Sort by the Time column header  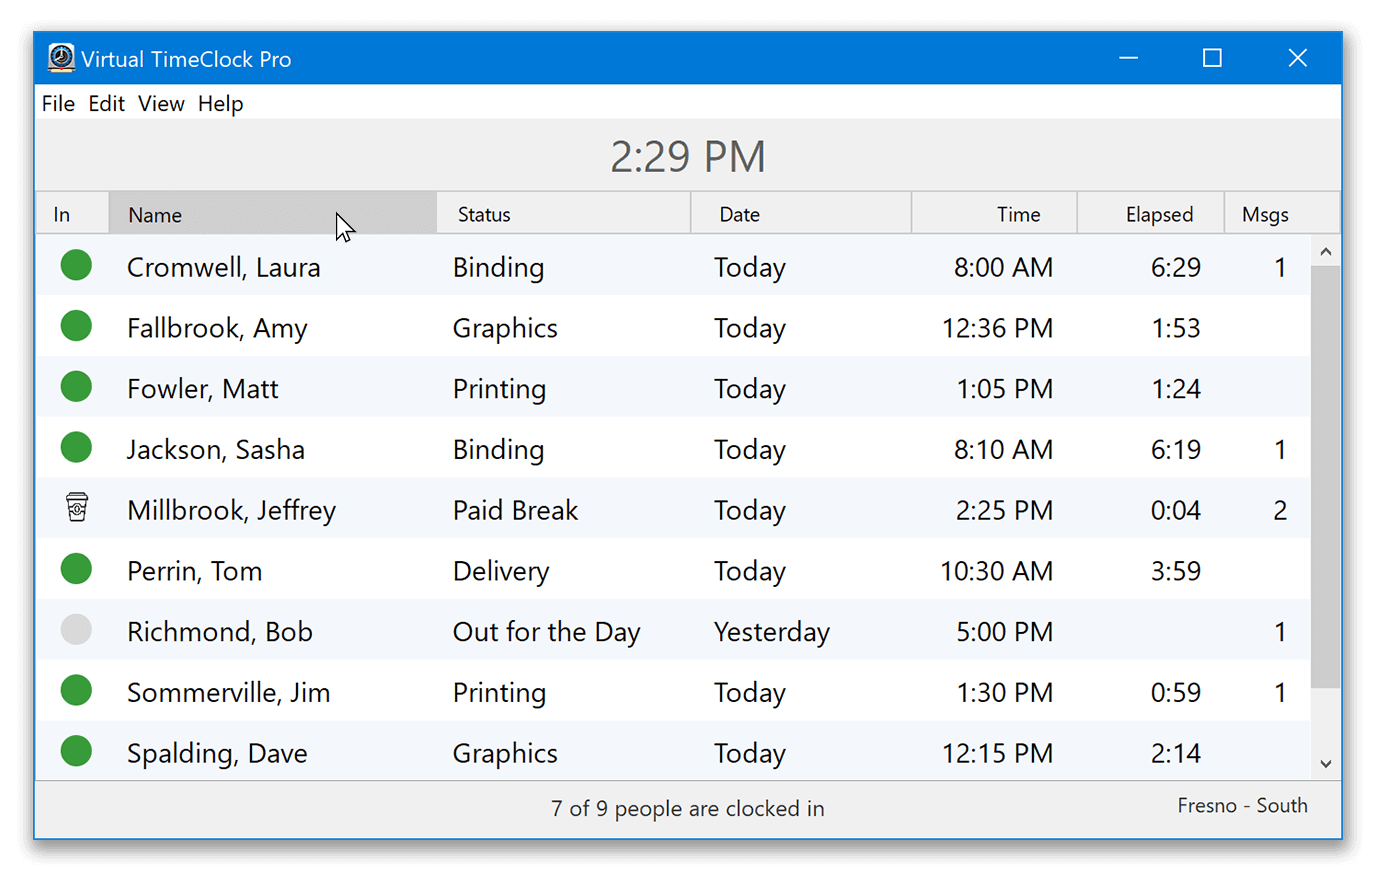coord(994,214)
